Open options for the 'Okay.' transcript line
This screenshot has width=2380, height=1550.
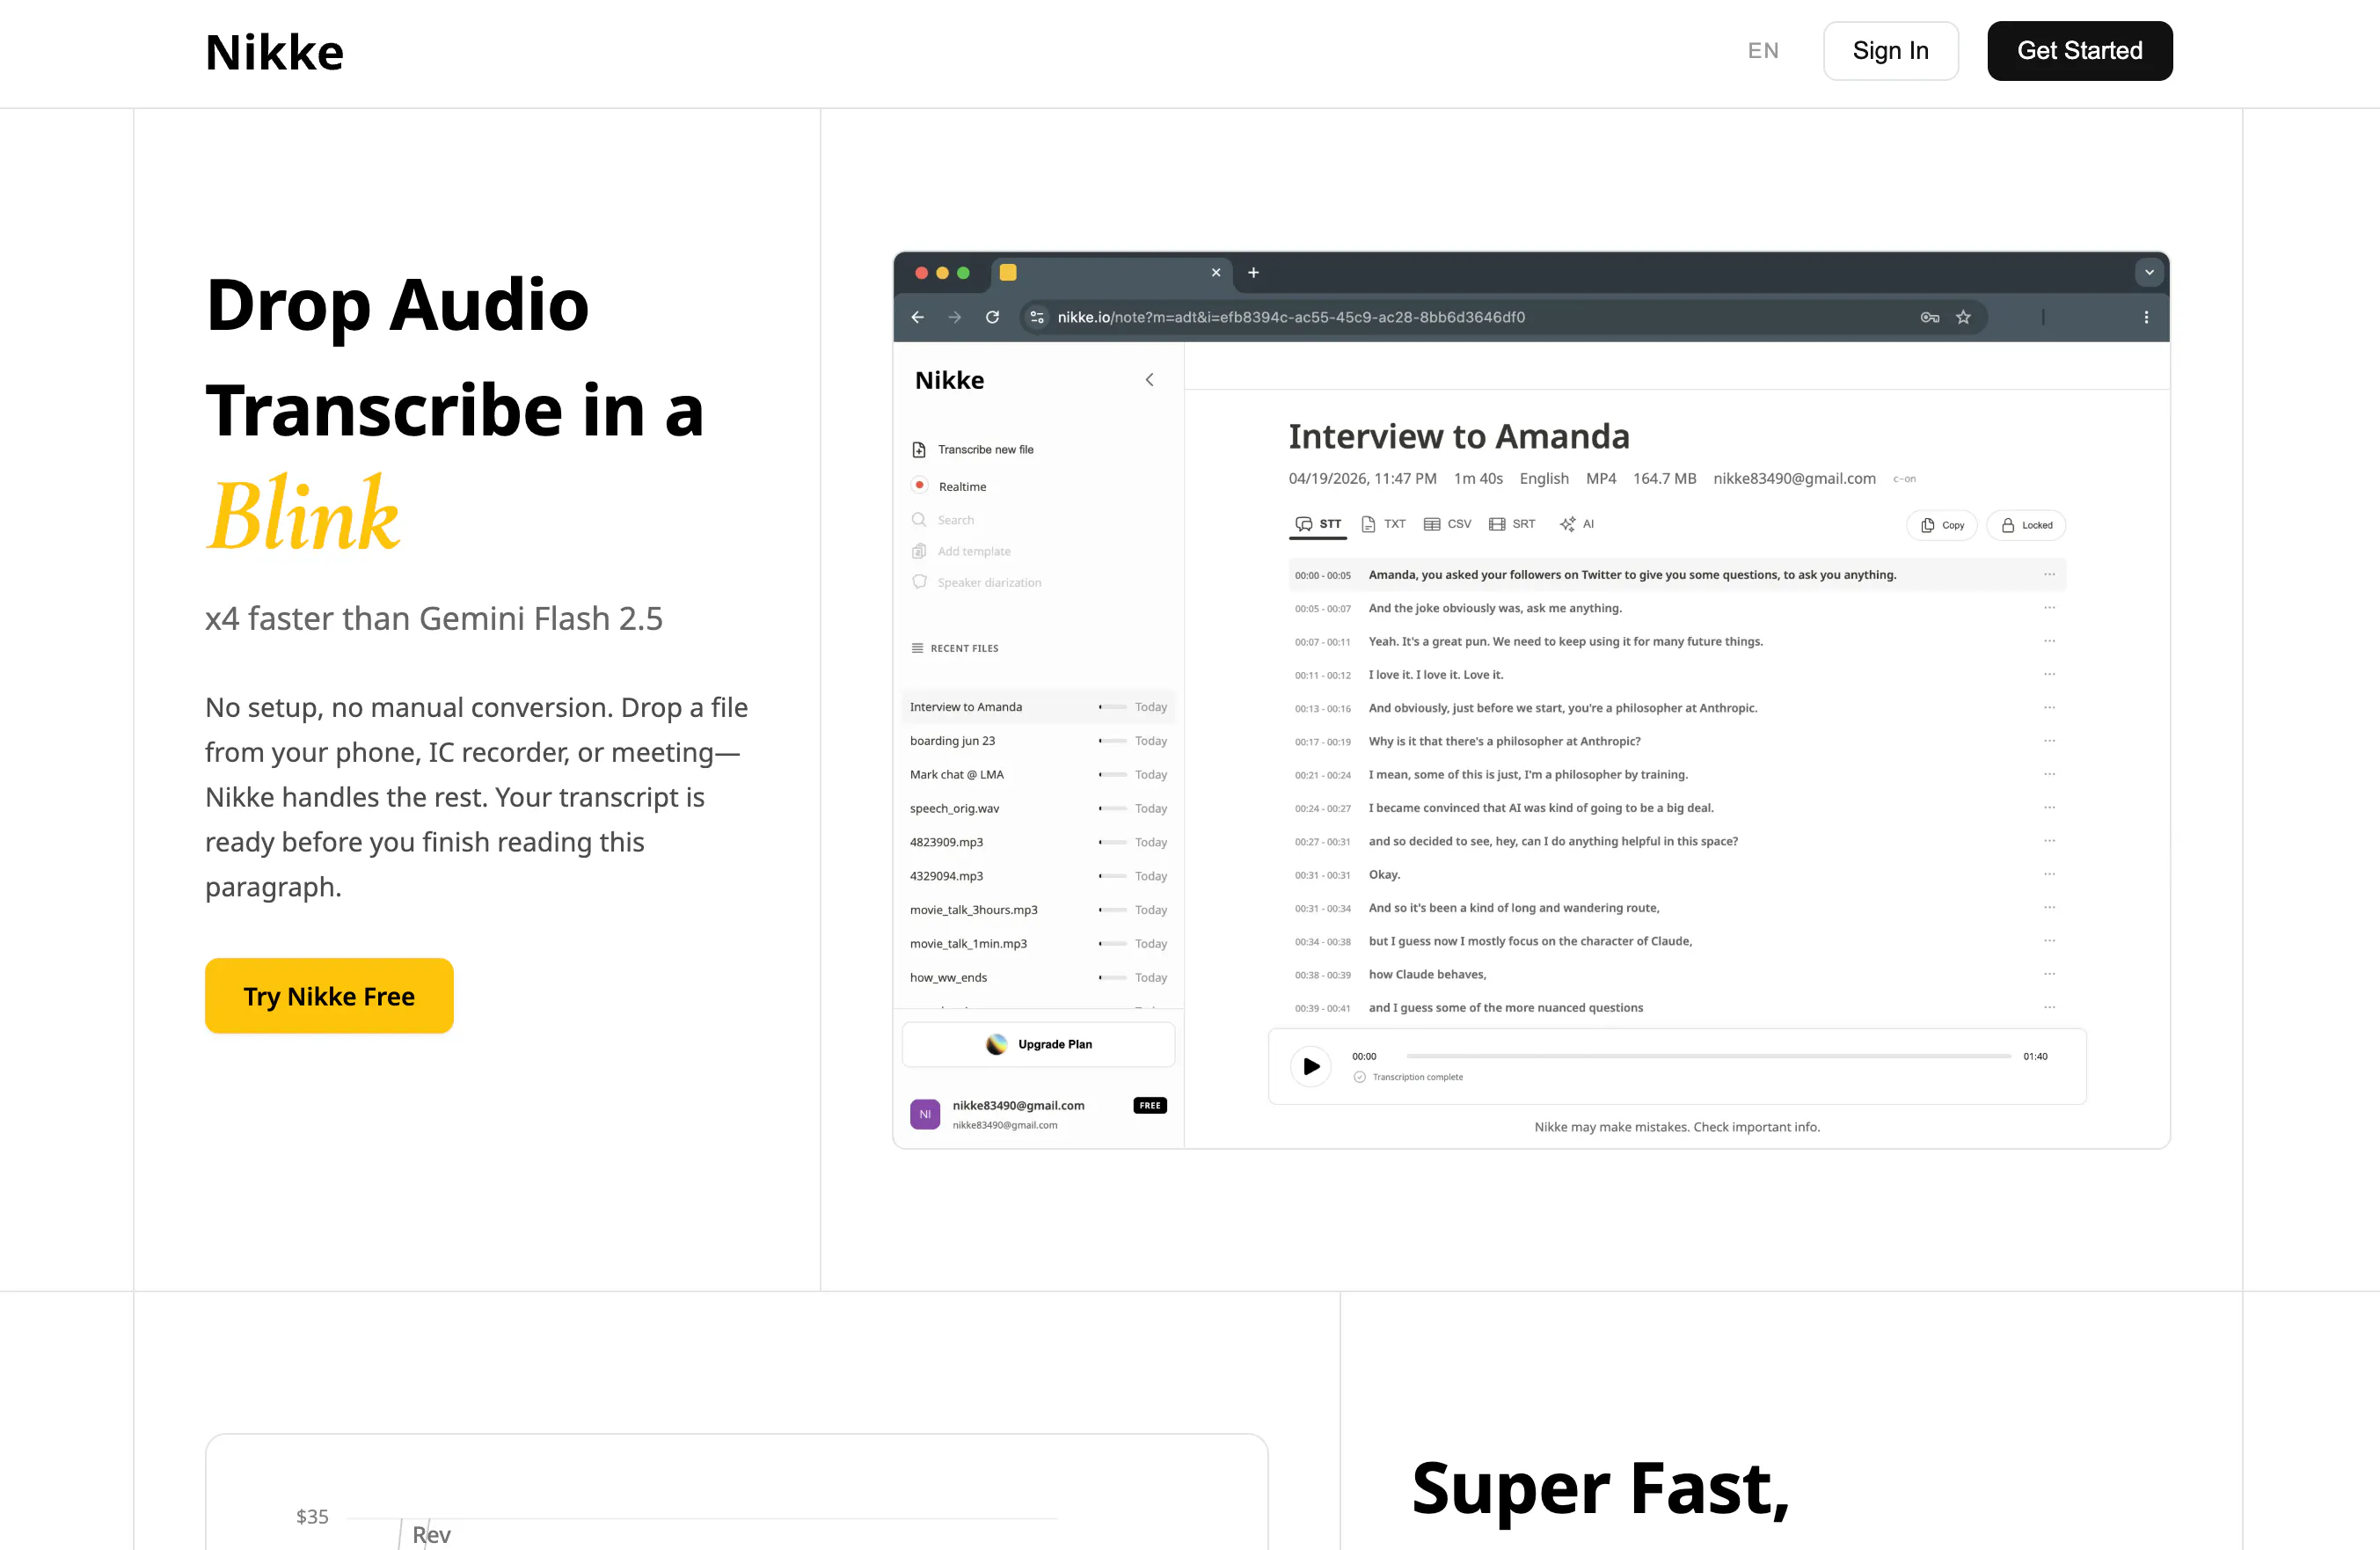coord(2049,874)
